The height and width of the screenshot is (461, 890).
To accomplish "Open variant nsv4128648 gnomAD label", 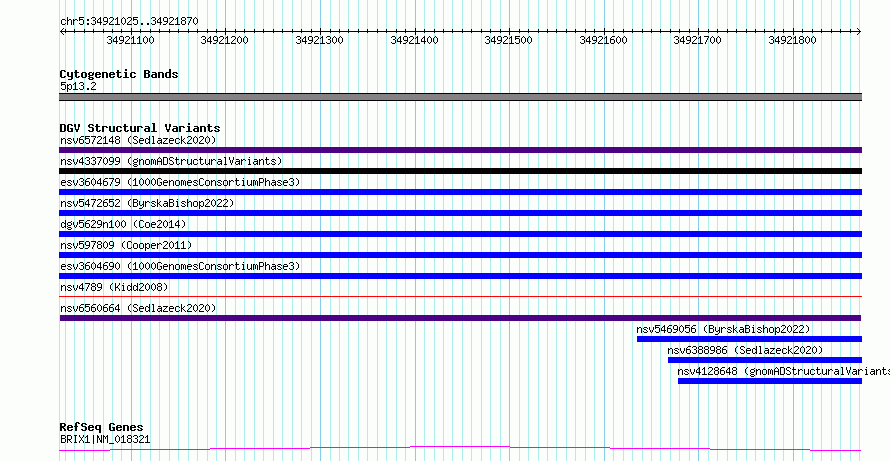I will [783, 371].
